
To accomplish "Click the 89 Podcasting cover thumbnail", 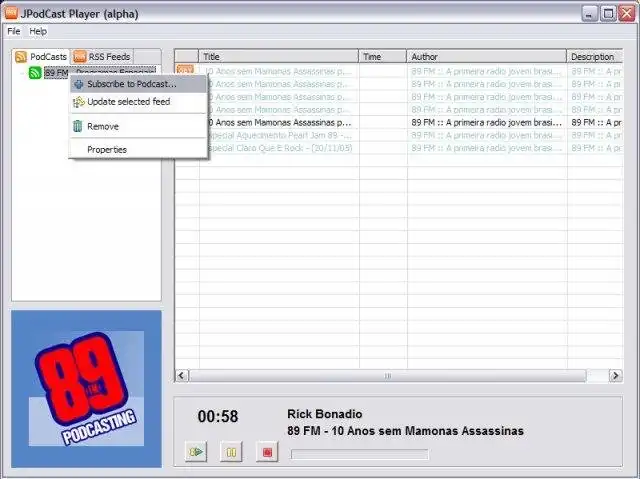I will tap(86, 389).
